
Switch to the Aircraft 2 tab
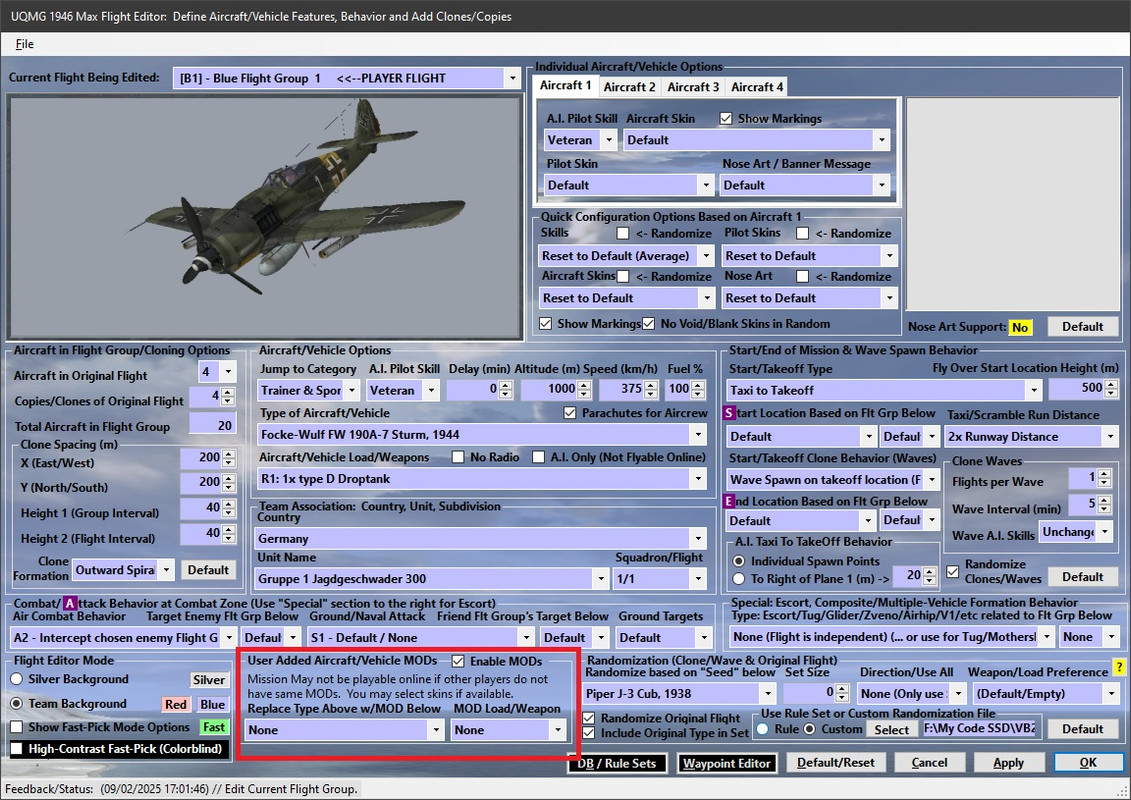click(x=630, y=87)
